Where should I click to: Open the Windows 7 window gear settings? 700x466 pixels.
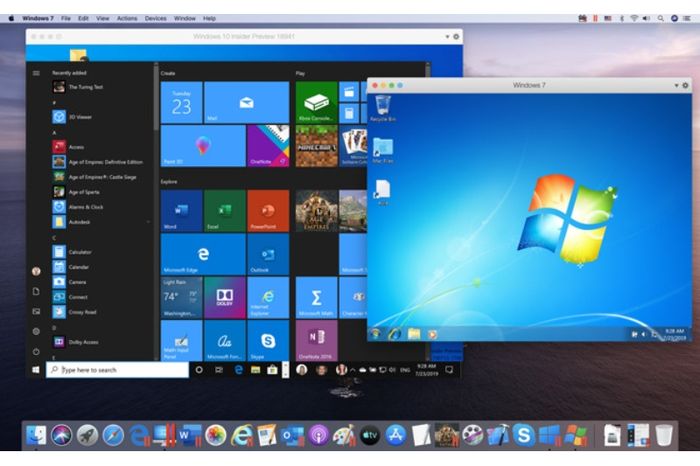(x=685, y=85)
